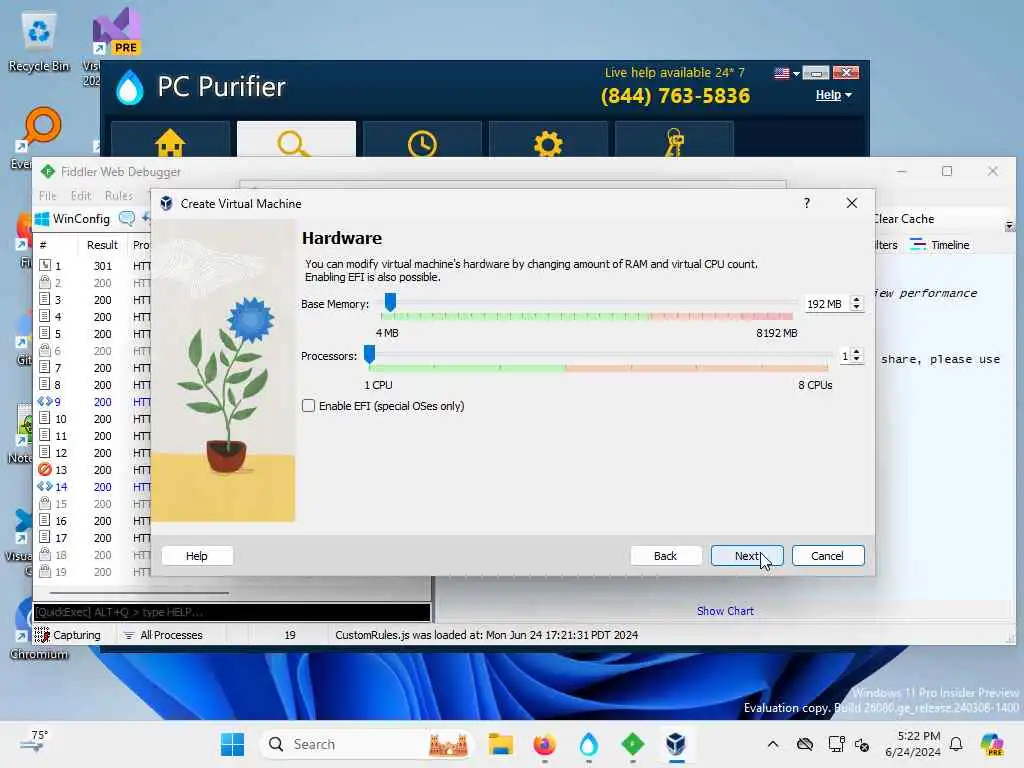Screen dimensions: 1024x768
Task: Open the PC Purifier Help dropdown
Action: pyautogui.click(x=833, y=95)
